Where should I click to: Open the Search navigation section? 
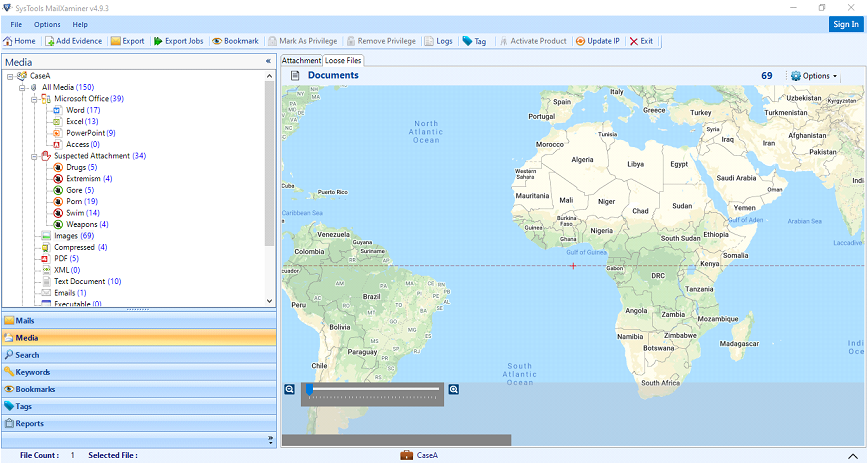pos(139,355)
